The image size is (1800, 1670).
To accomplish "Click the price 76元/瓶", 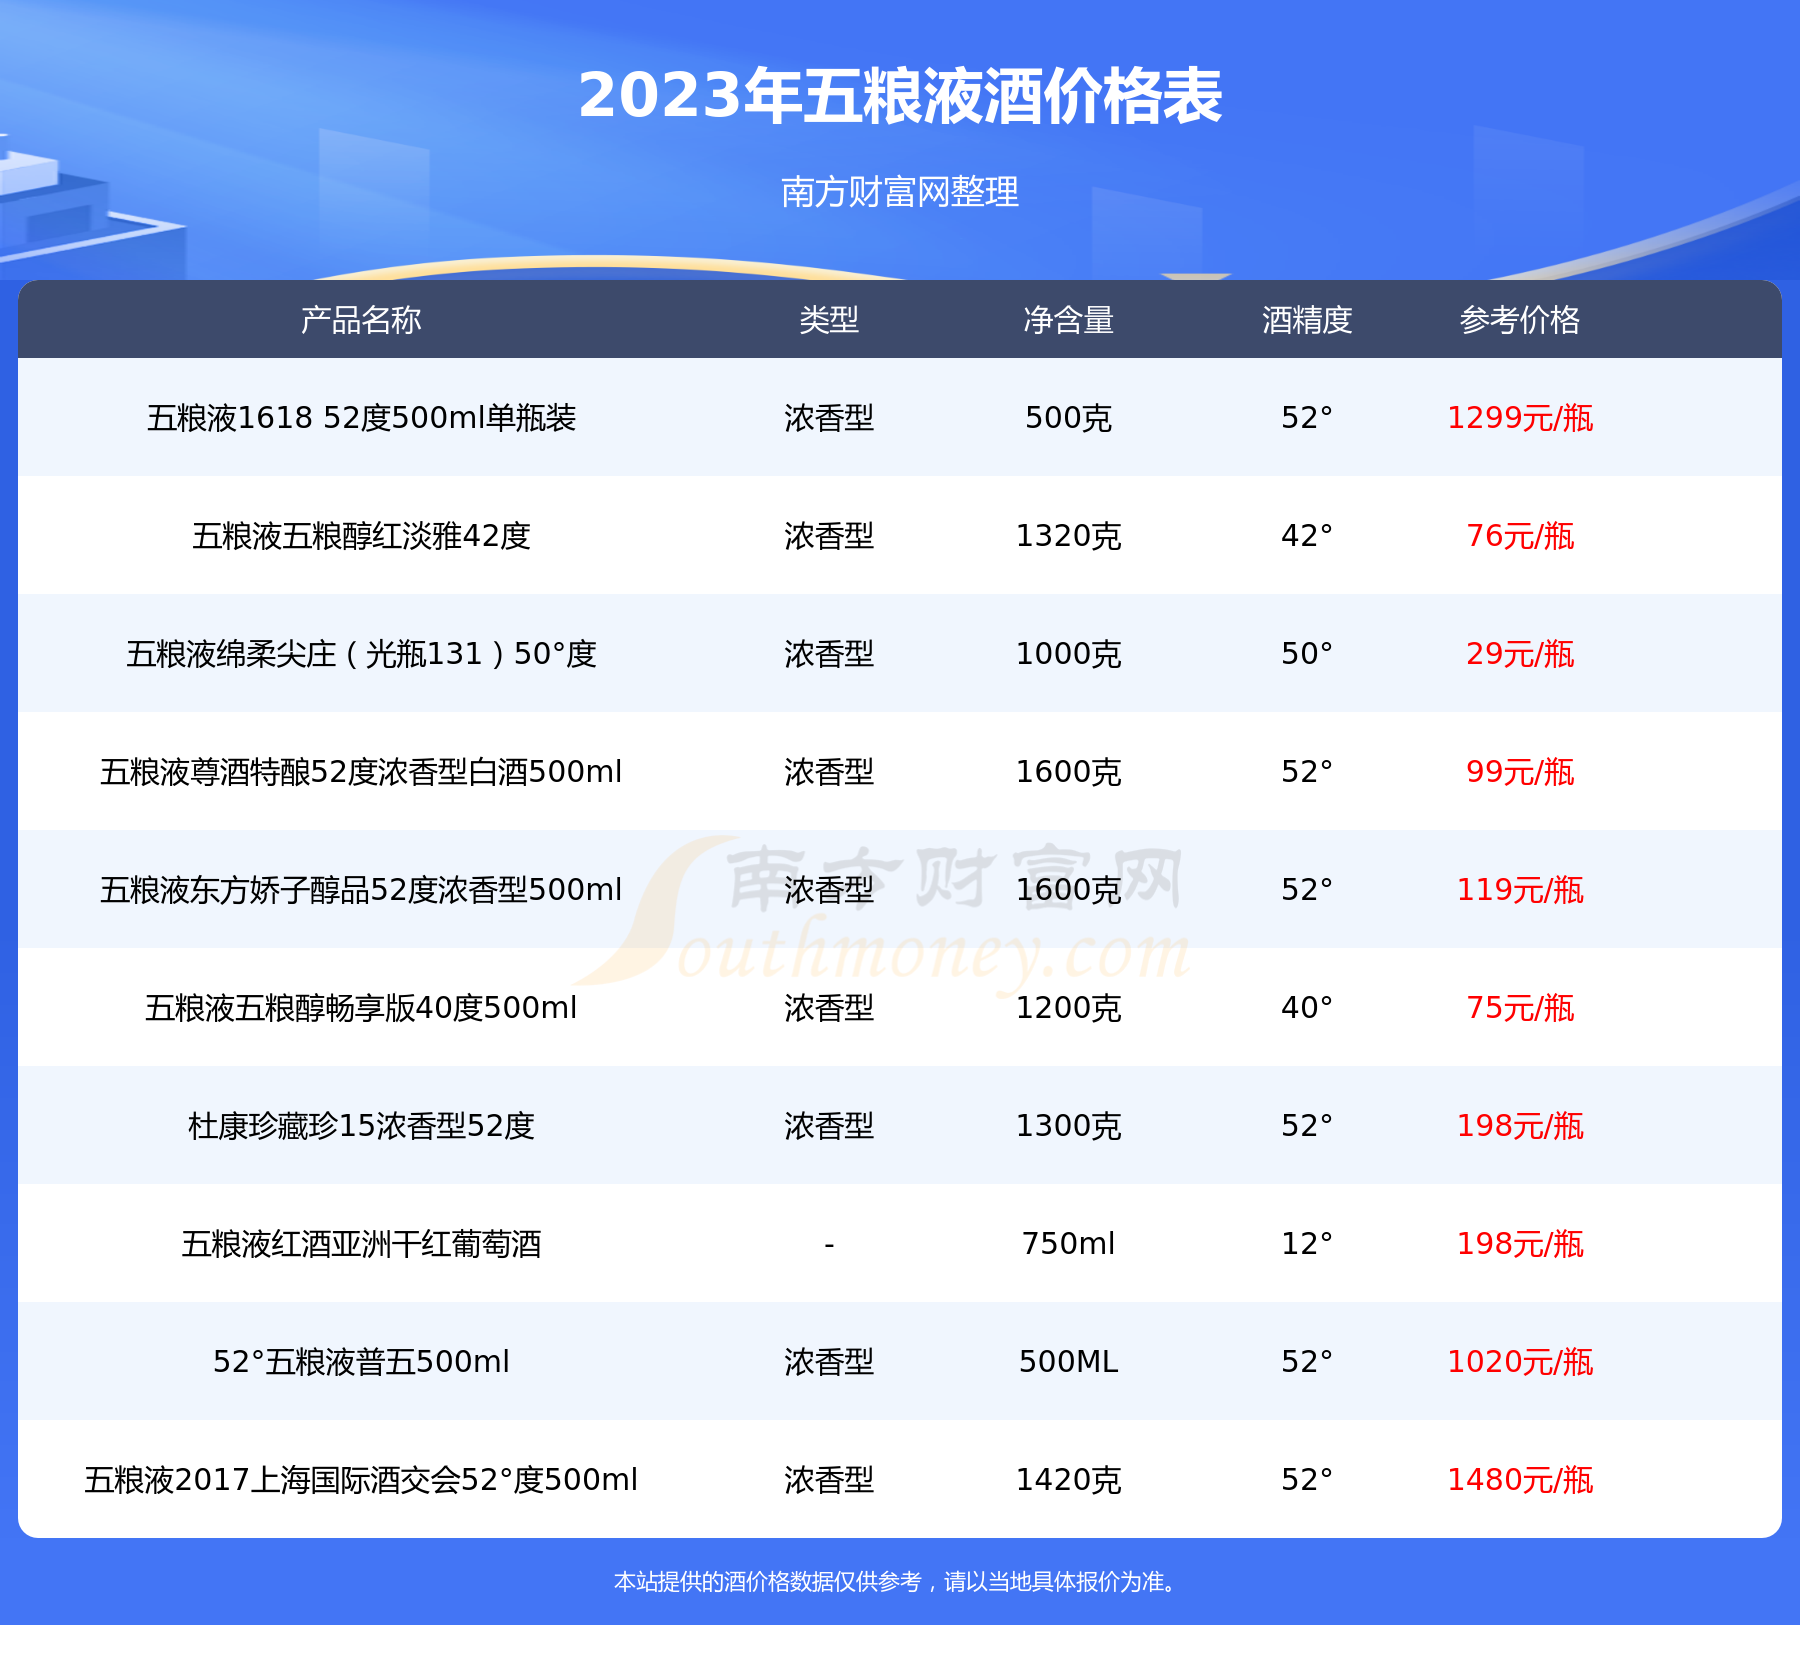I will (1520, 536).
